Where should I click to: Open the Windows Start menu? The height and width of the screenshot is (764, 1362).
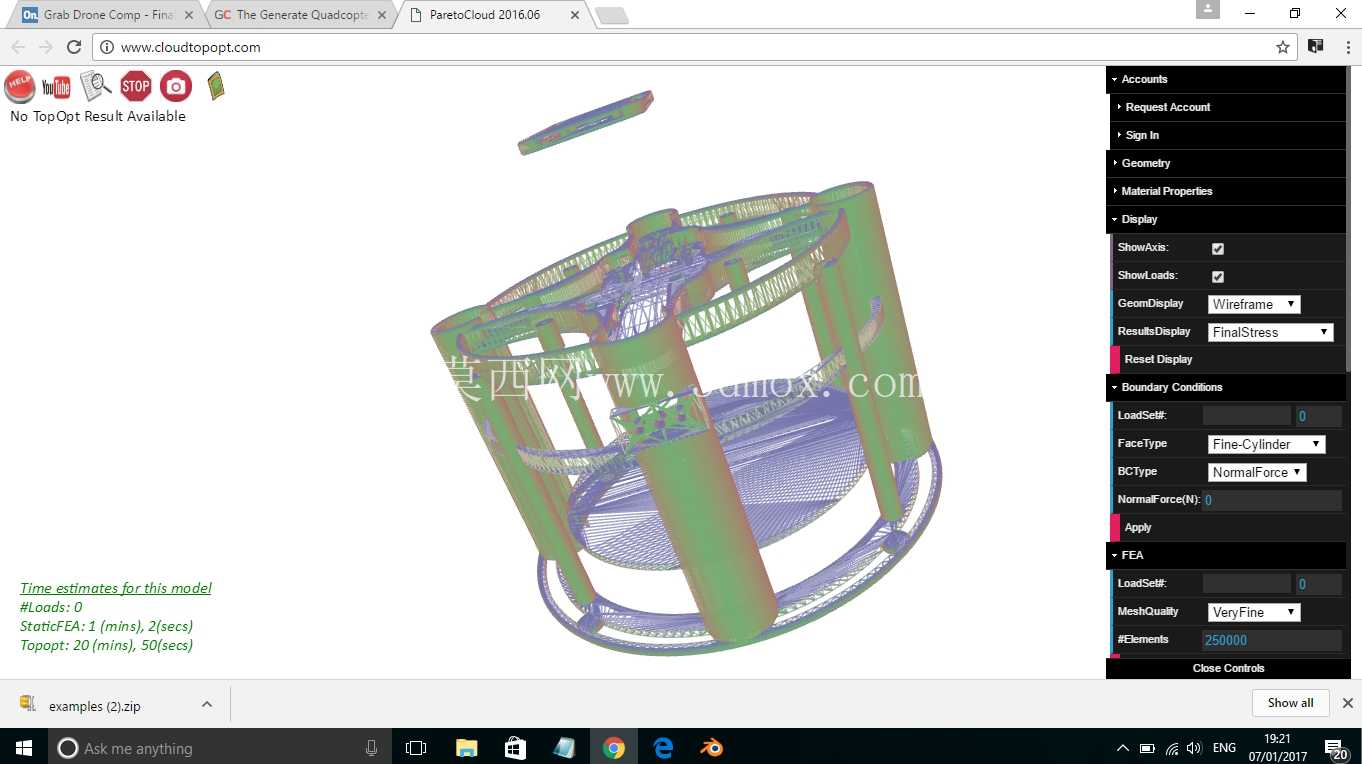pyautogui.click(x=23, y=748)
